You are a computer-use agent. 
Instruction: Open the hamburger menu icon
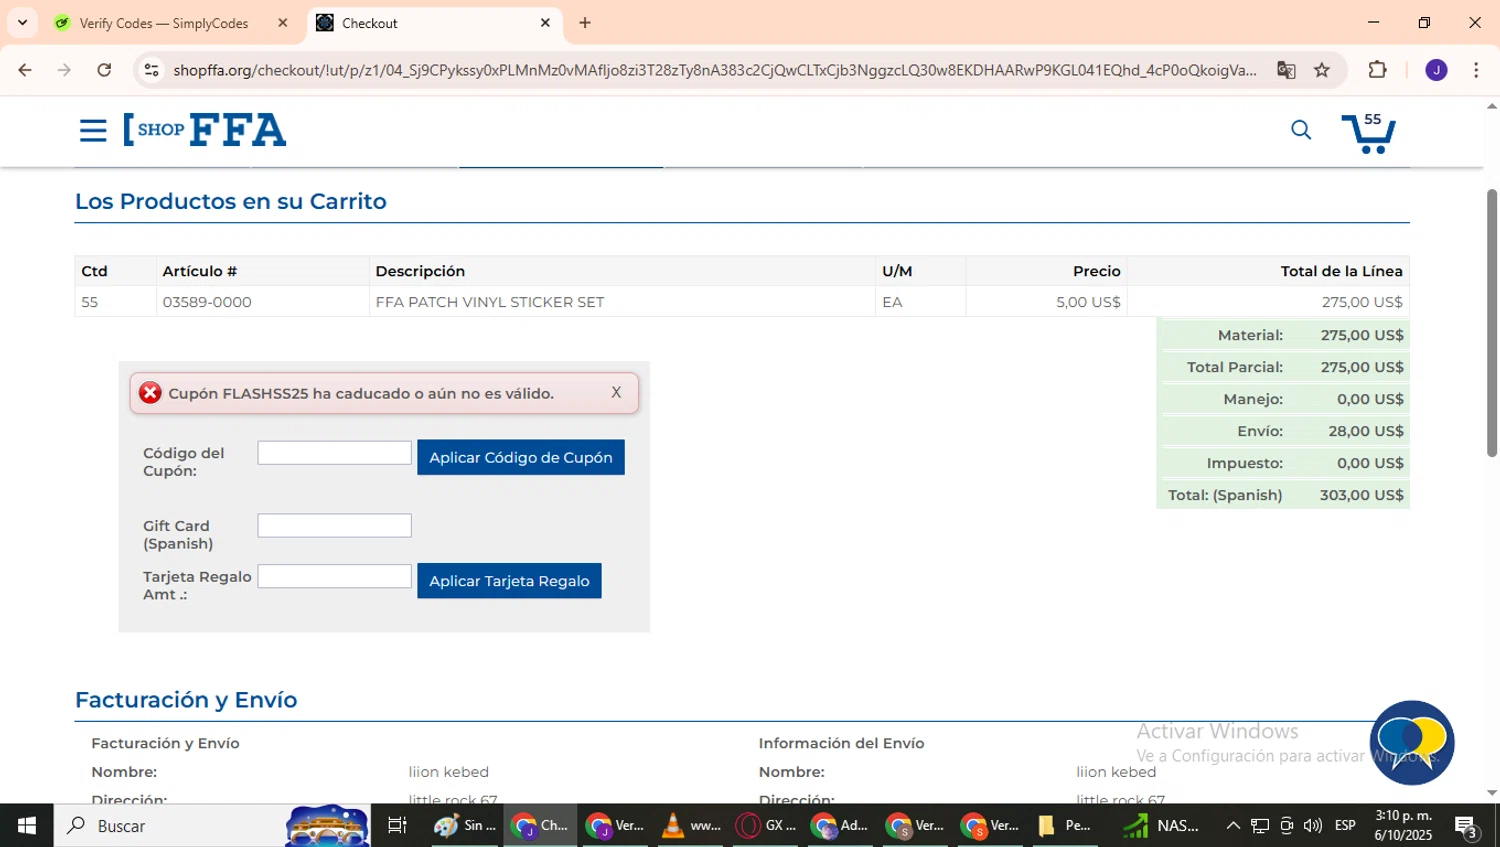(x=93, y=130)
